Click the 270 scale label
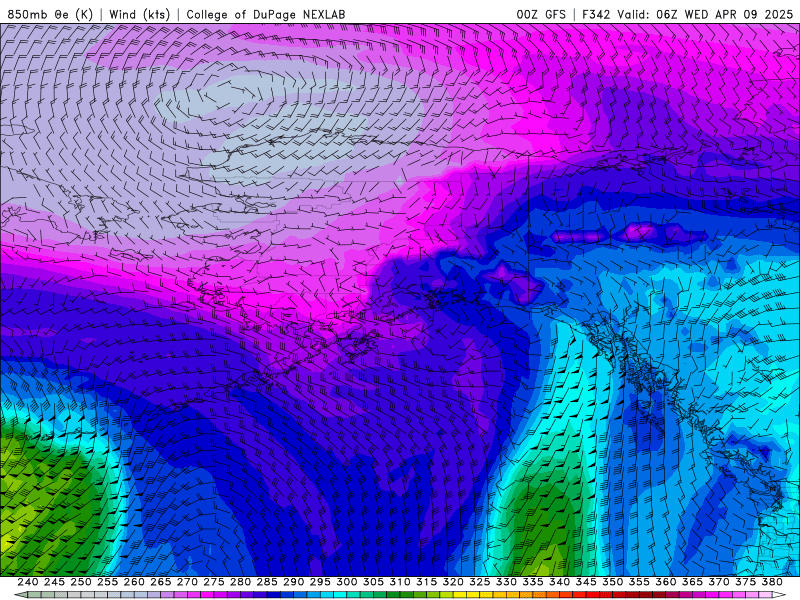Screen dimensions: 800x600 (187, 582)
